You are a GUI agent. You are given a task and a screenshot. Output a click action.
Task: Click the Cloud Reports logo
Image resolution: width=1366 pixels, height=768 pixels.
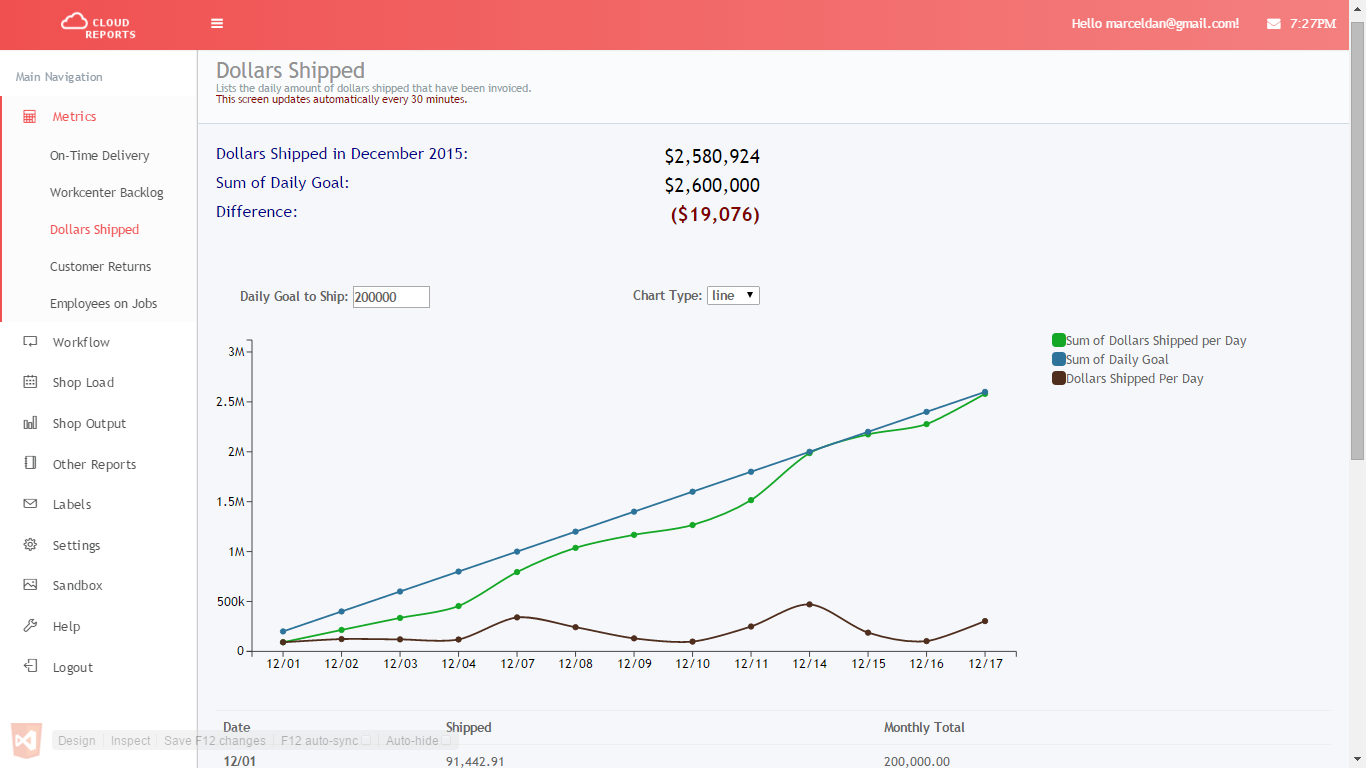click(98, 25)
